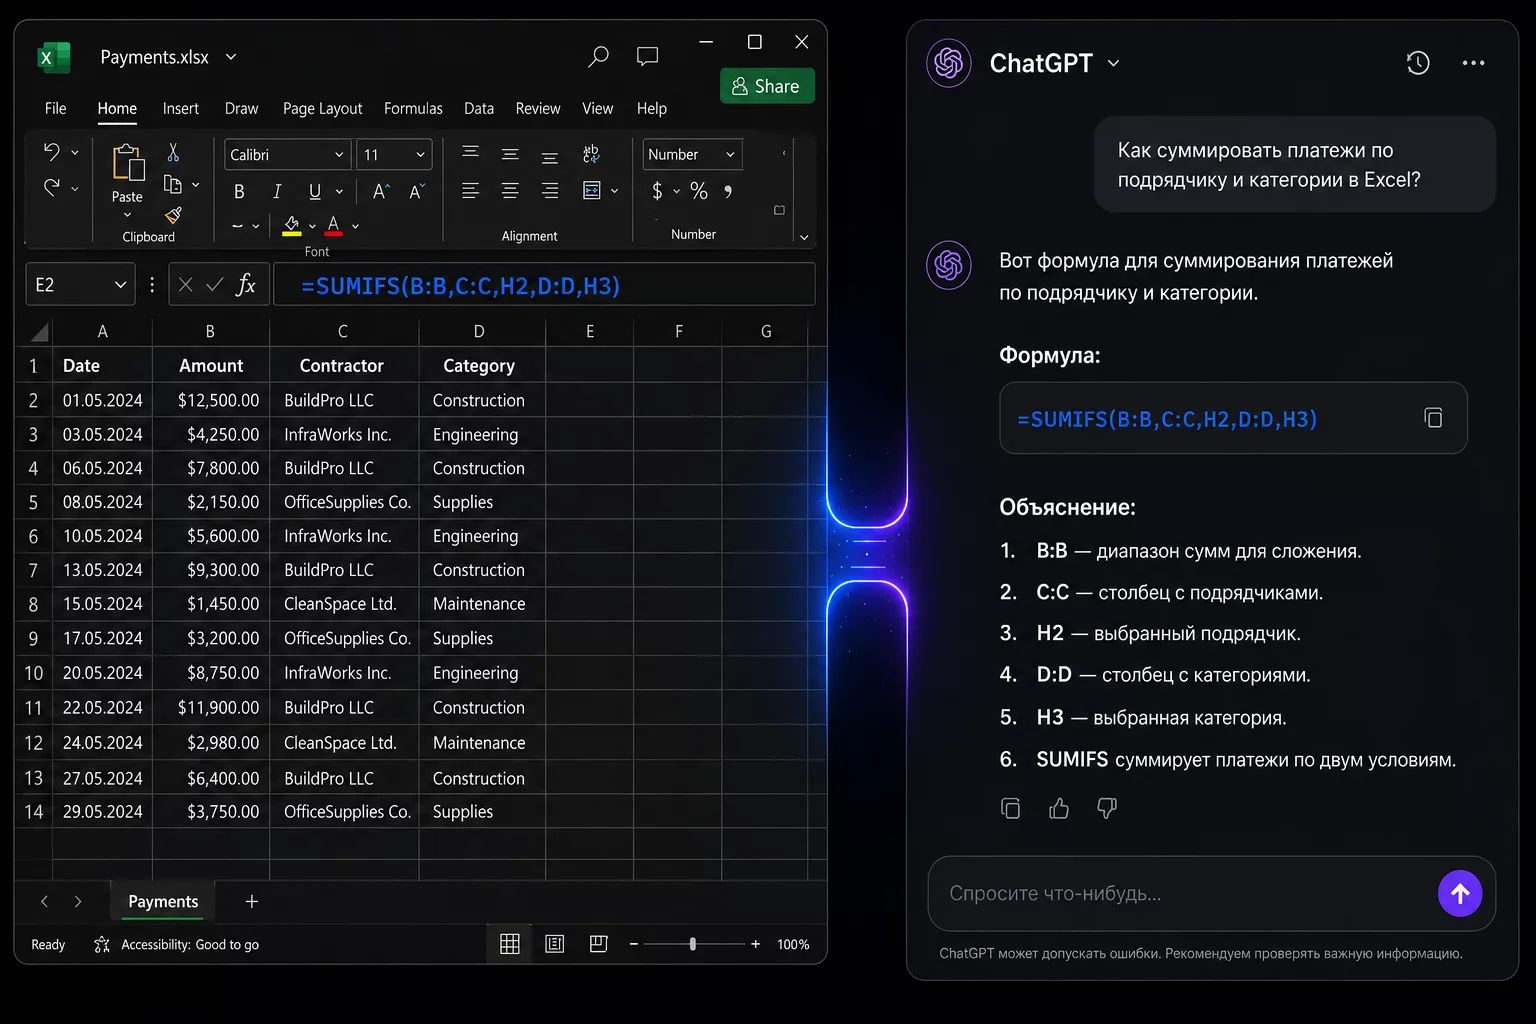Click the Accounting dollar format icon
This screenshot has width=1536, height=1024.
coord(657,190)
